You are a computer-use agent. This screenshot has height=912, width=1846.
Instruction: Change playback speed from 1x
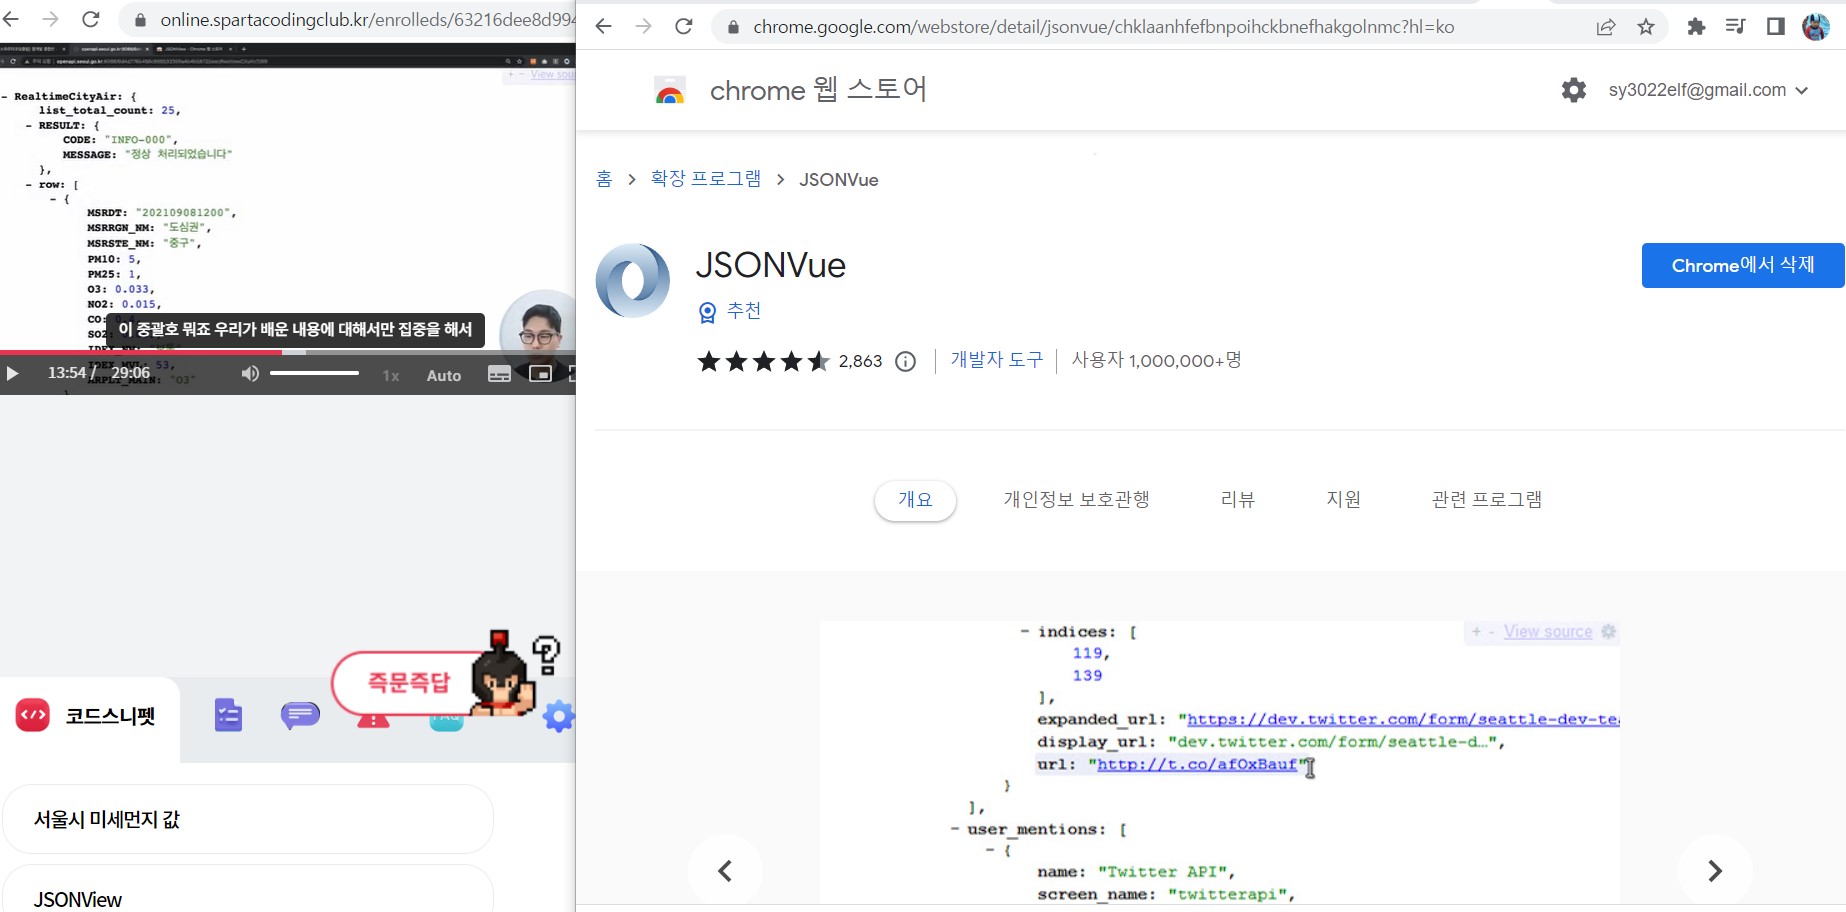pyautogui.click(x=391, y=376)
